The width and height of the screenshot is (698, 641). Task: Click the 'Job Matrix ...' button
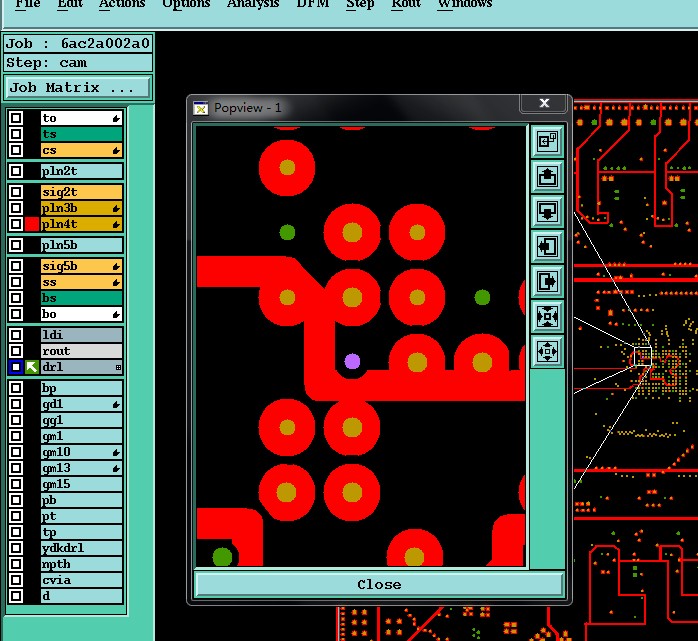point(77,87)
